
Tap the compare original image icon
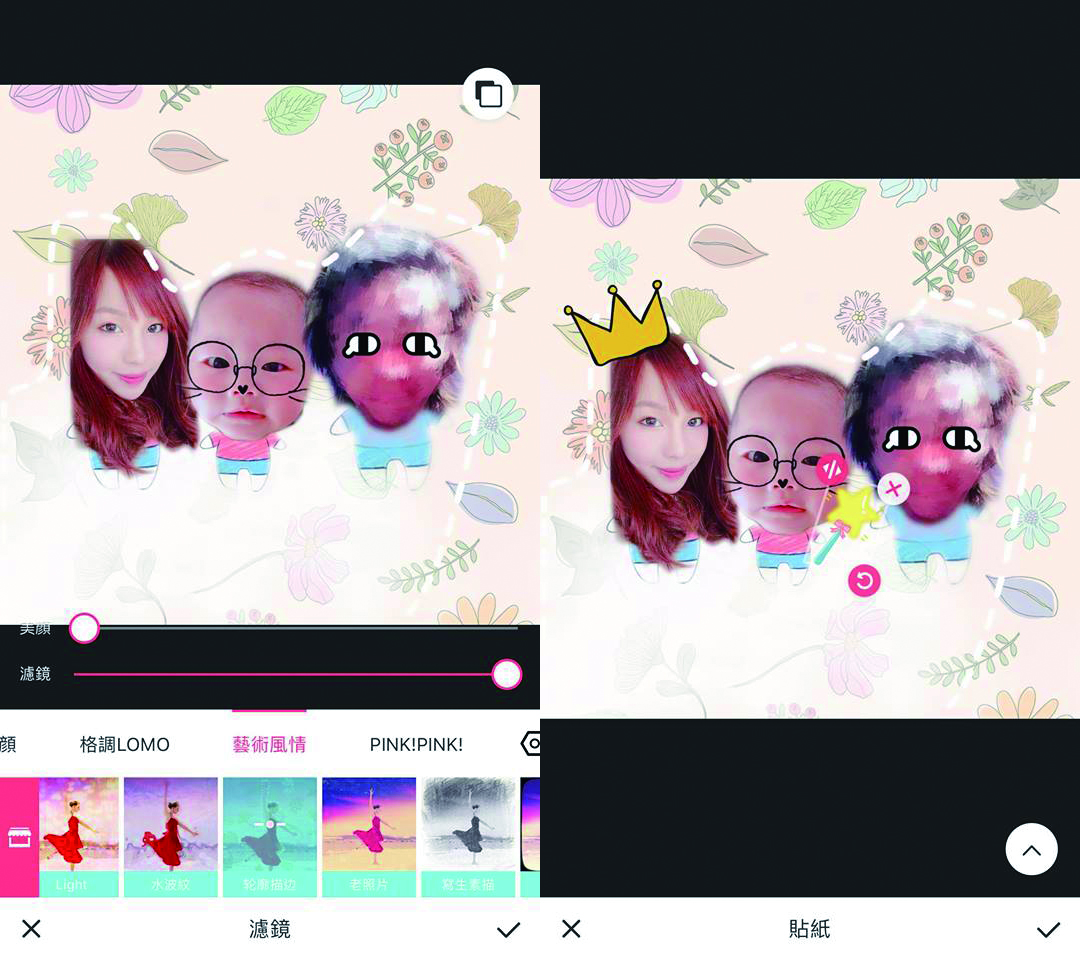[x=488, y=94]
